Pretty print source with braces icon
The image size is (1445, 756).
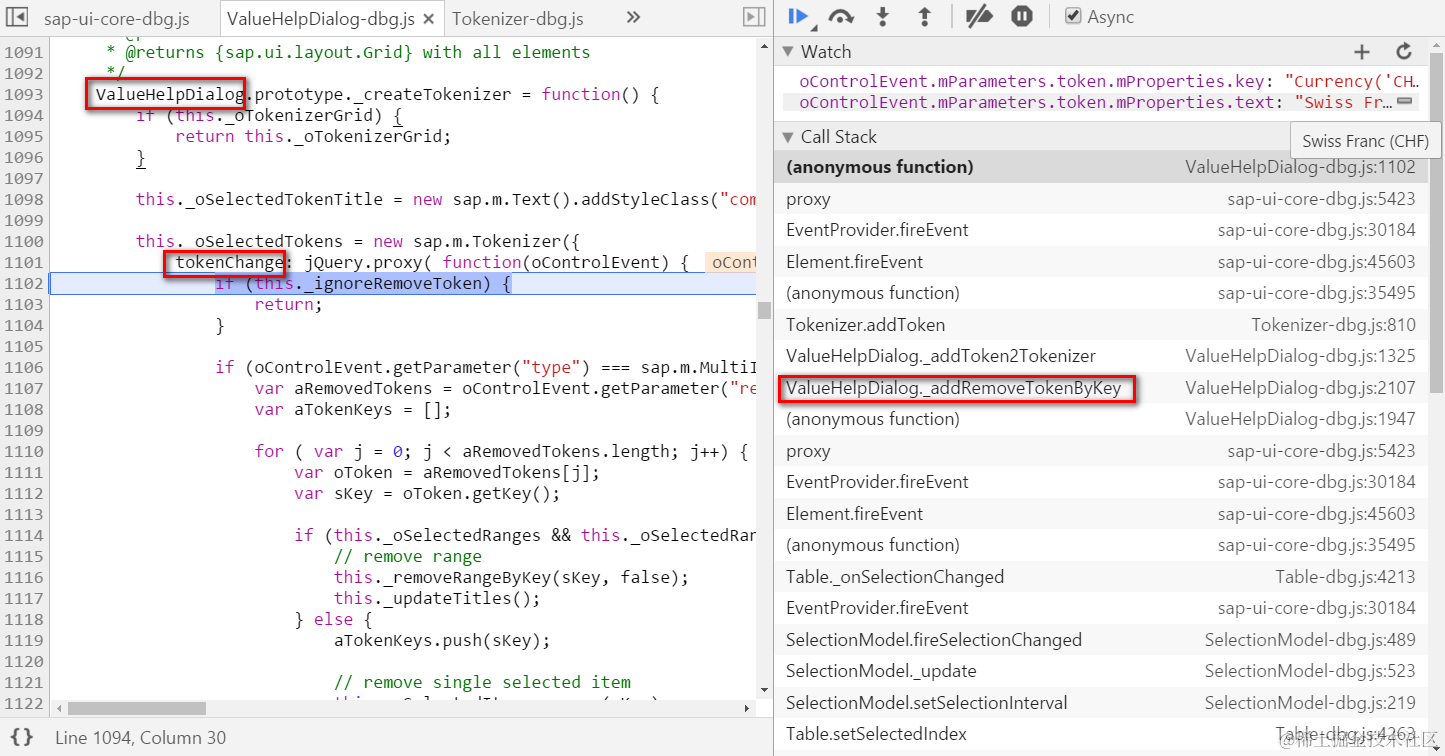pyautogui.click(x=22, y=737)
